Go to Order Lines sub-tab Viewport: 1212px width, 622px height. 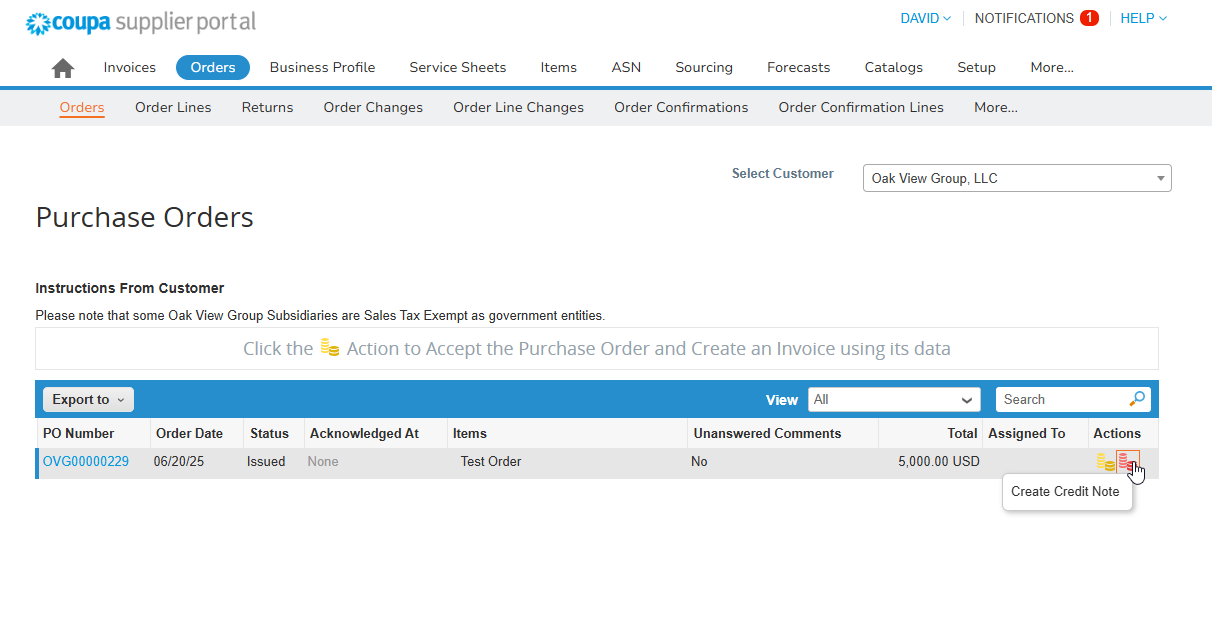[x=173, y=107]
